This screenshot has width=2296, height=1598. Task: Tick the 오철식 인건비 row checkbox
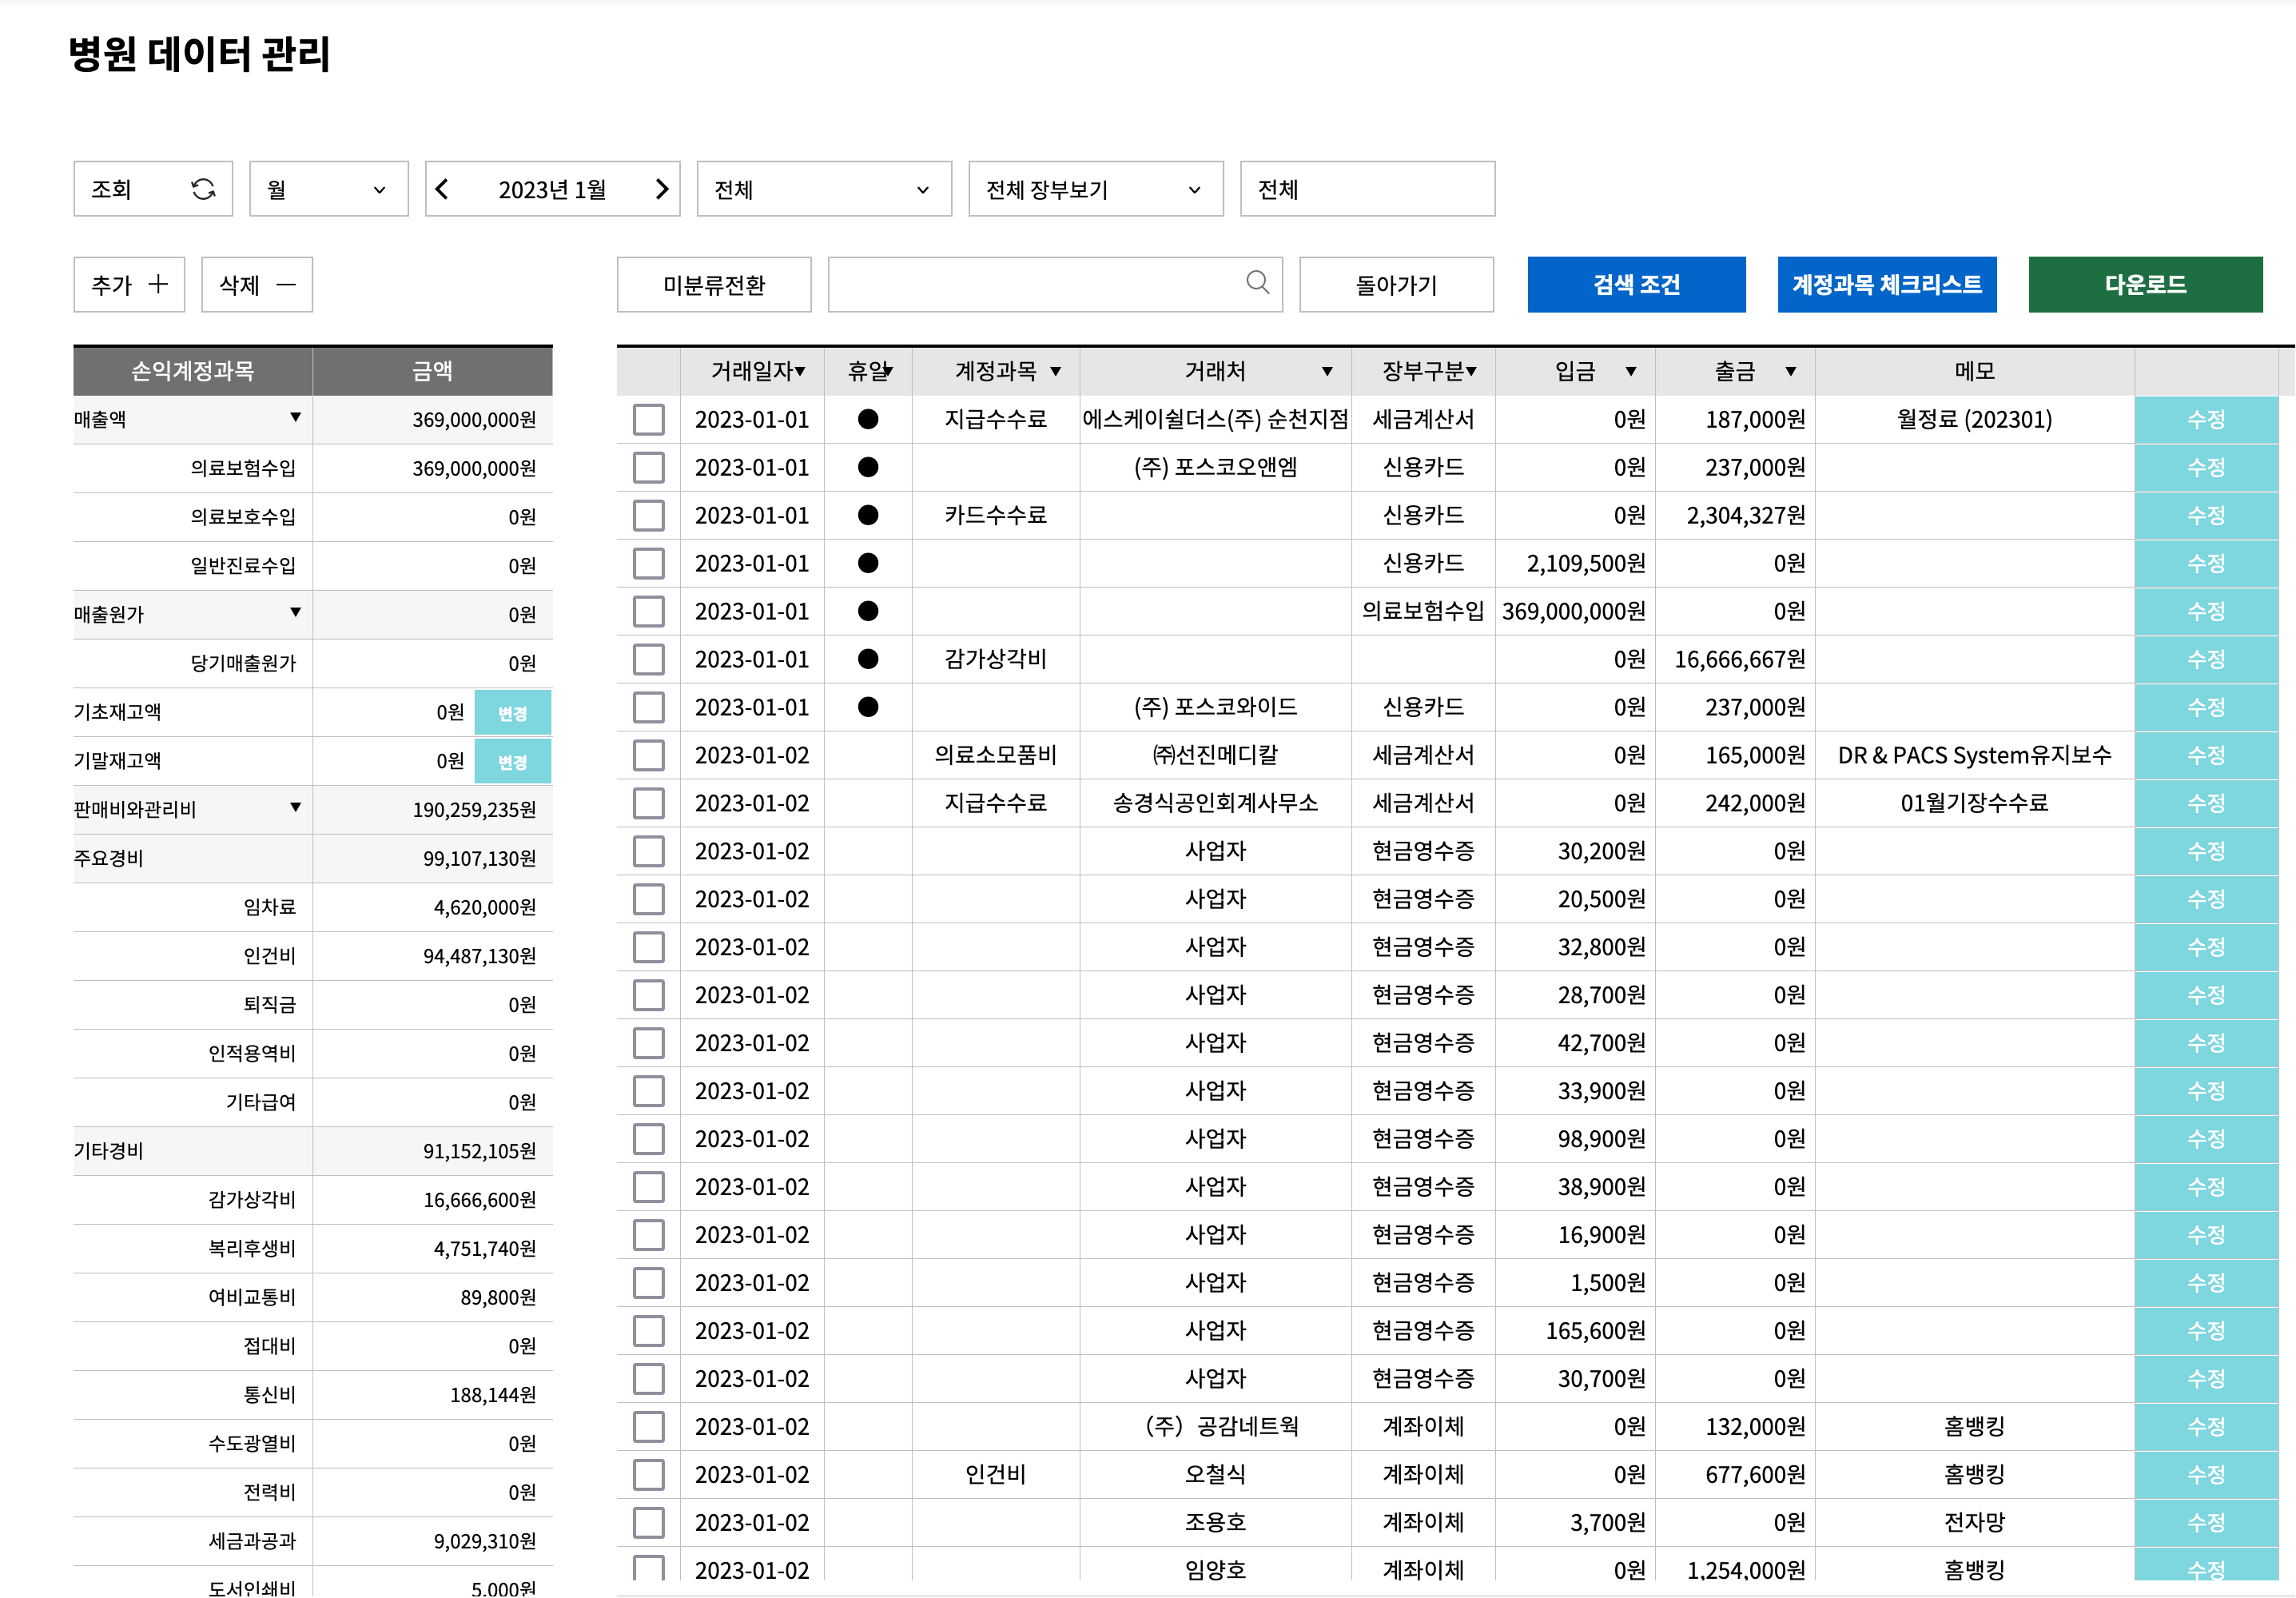pyautogui.click(x=648, y=1475)
